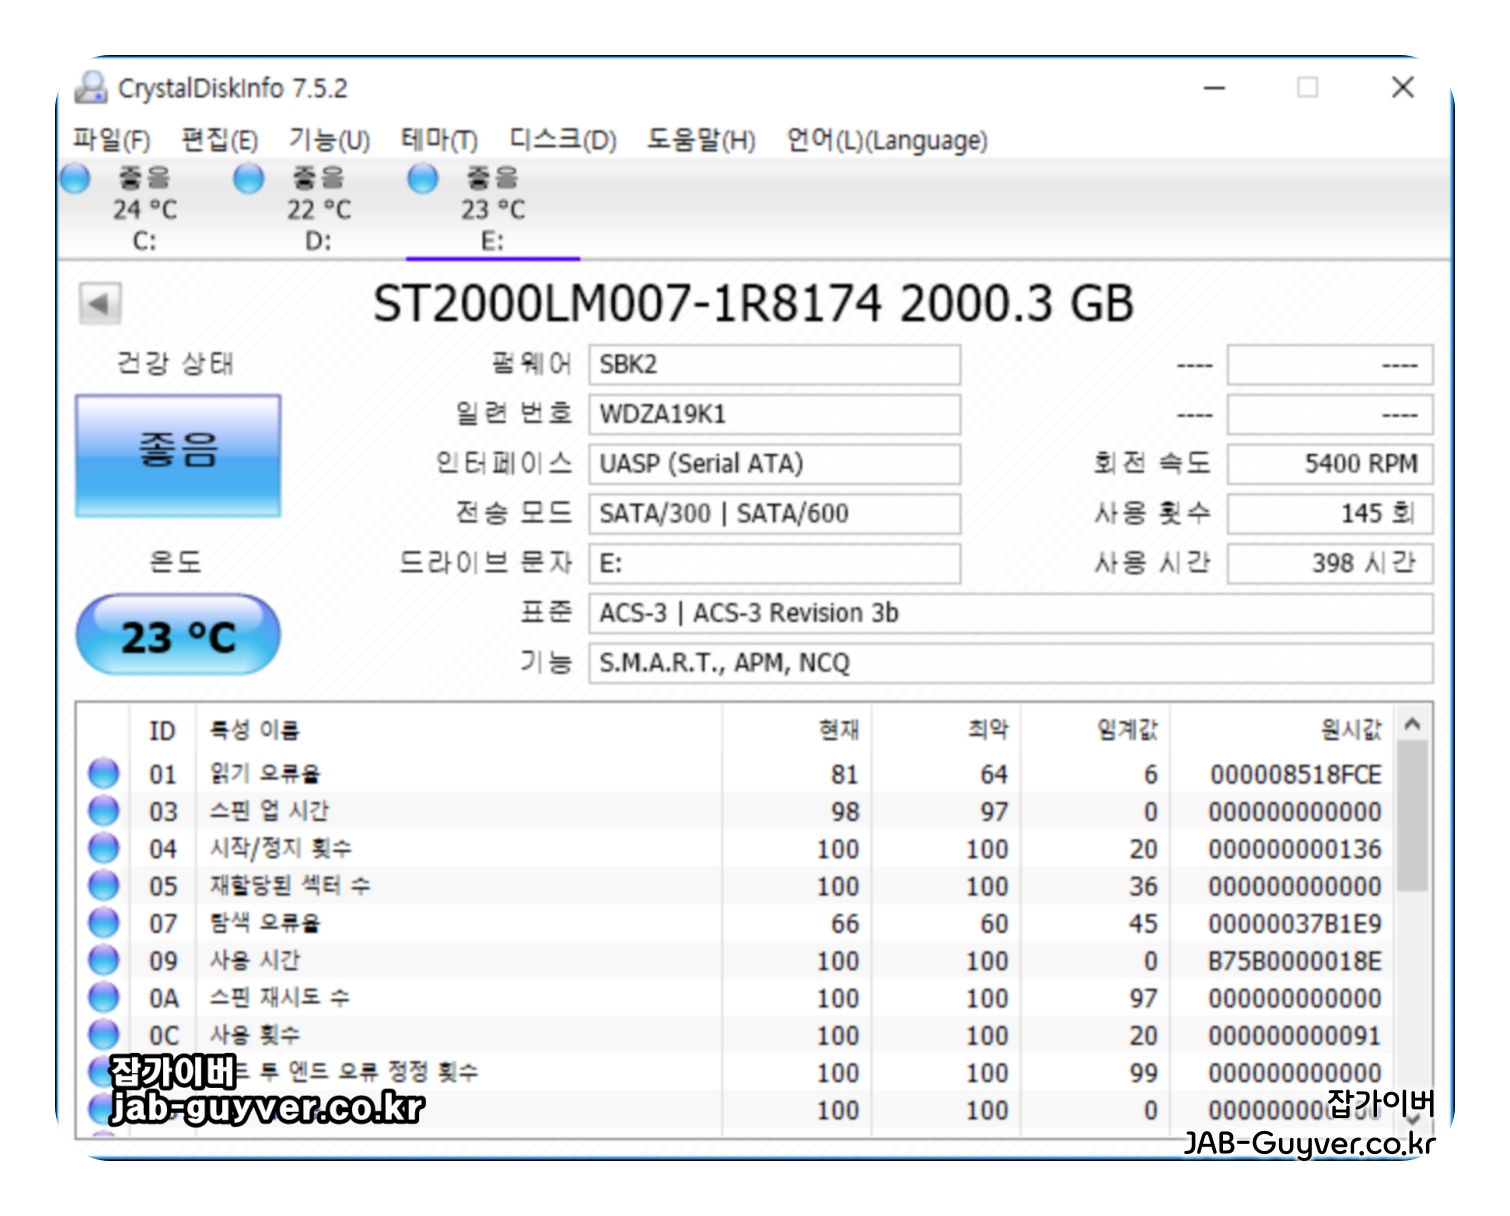
Task: Click the status orb for attribute 04
Action: point(104,848)
